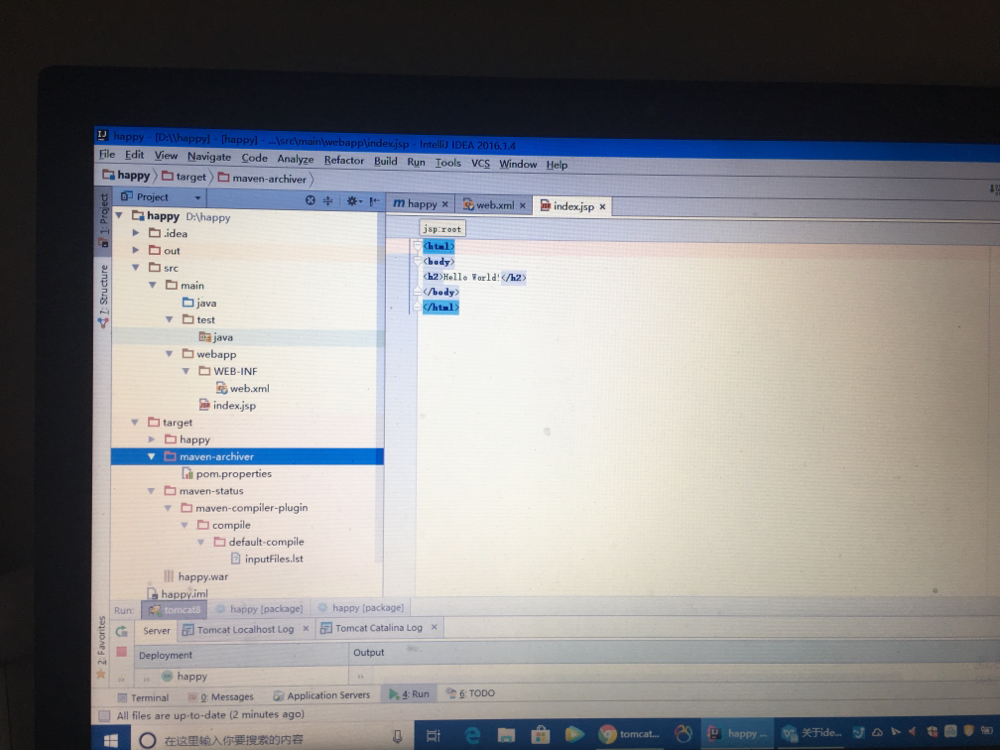Toggle the Favorites side panel
The image size is (1001, 751).
(101, 647)
